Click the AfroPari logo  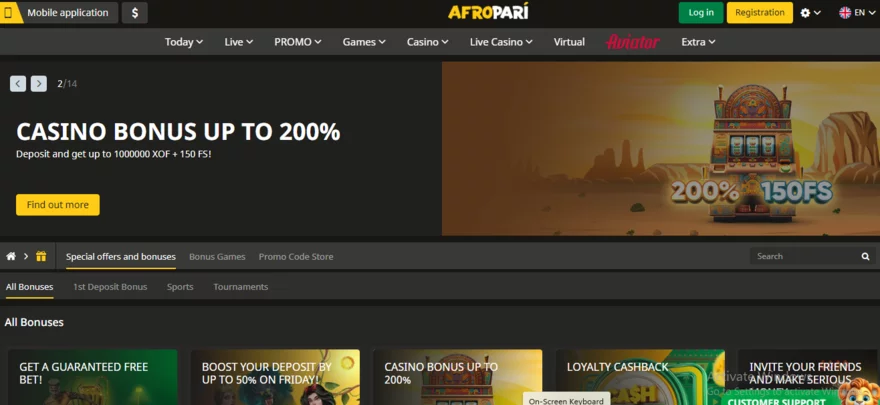coord(488,12)
